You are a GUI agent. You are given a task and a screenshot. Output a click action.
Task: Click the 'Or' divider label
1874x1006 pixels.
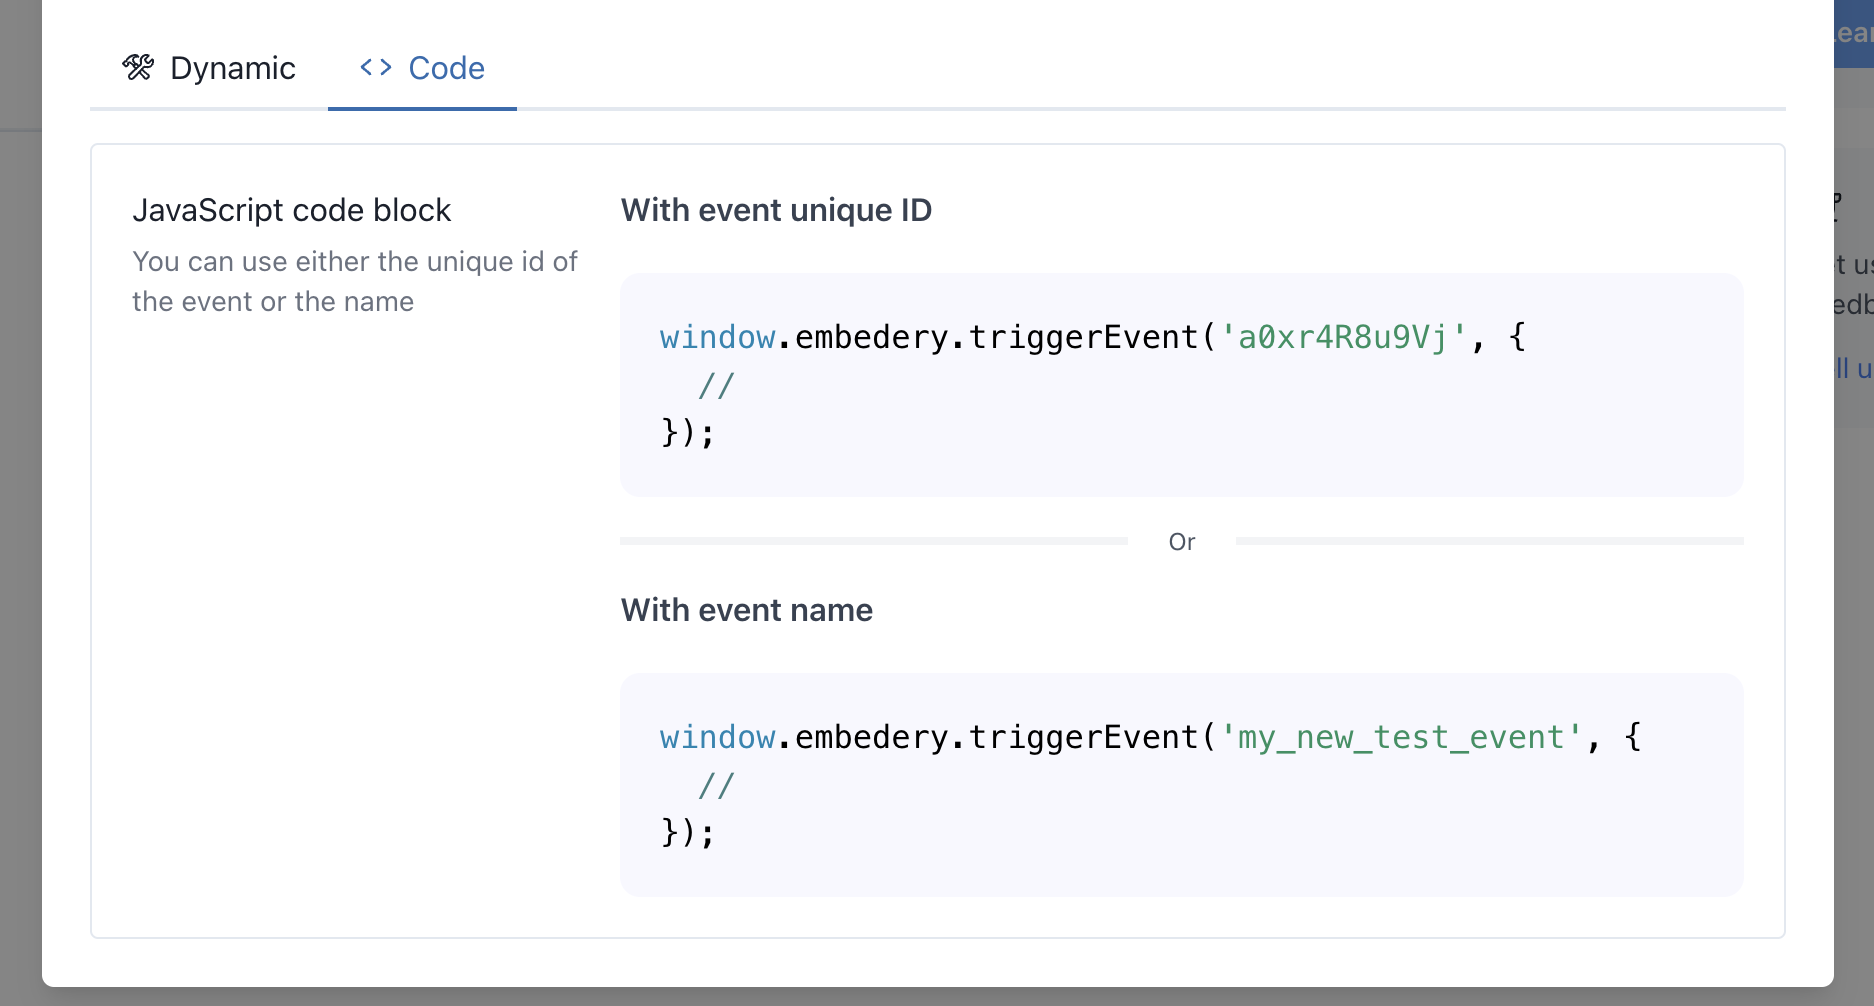(1182, 541)
